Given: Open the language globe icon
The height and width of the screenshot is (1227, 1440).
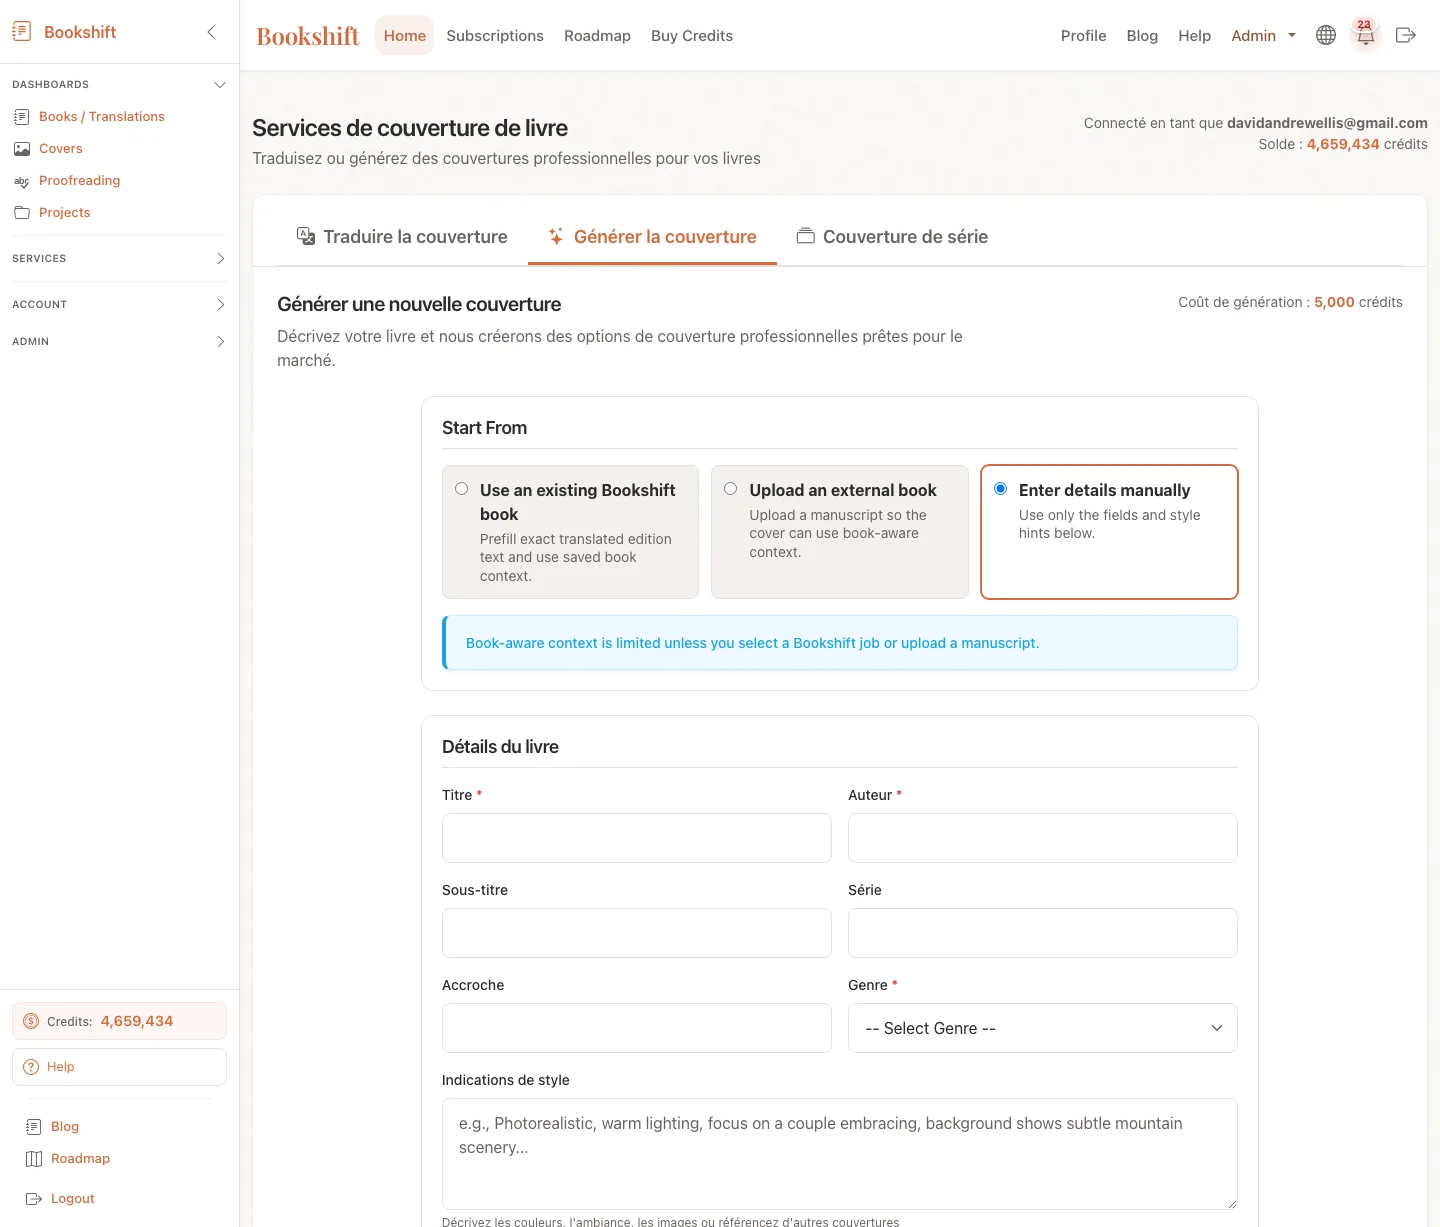Looking at the screenshot, I should [1326, 35].
